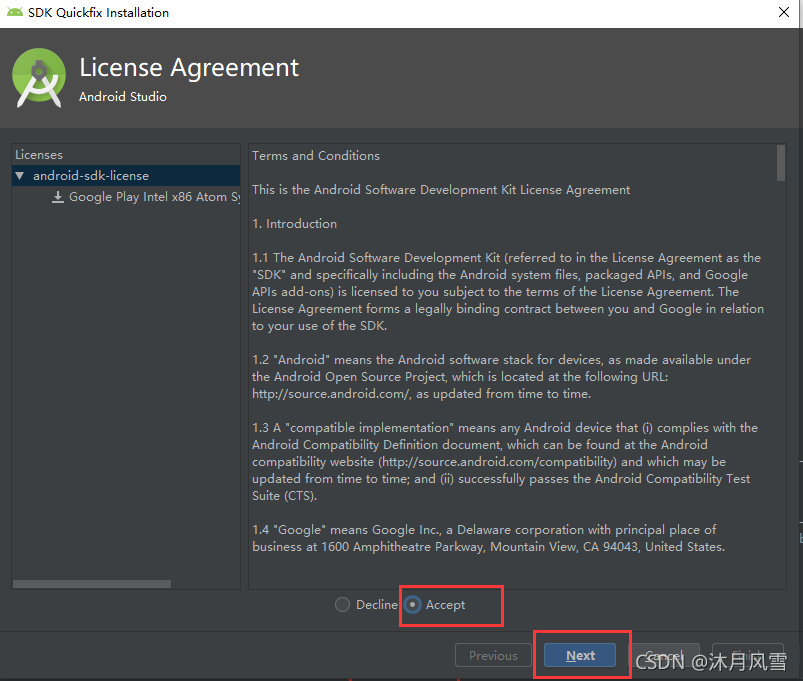803x681 pixels.
Task: Click download icon beside Google Play Intel
Action: 58,197
